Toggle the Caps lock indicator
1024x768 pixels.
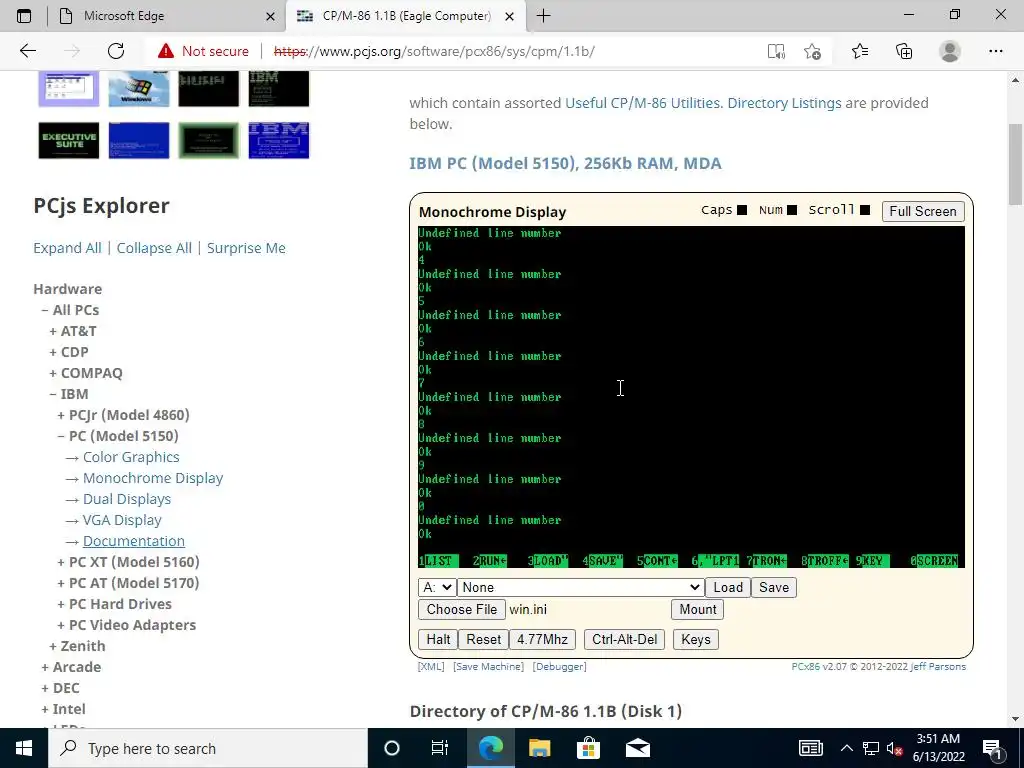click(x=742, y=210)
